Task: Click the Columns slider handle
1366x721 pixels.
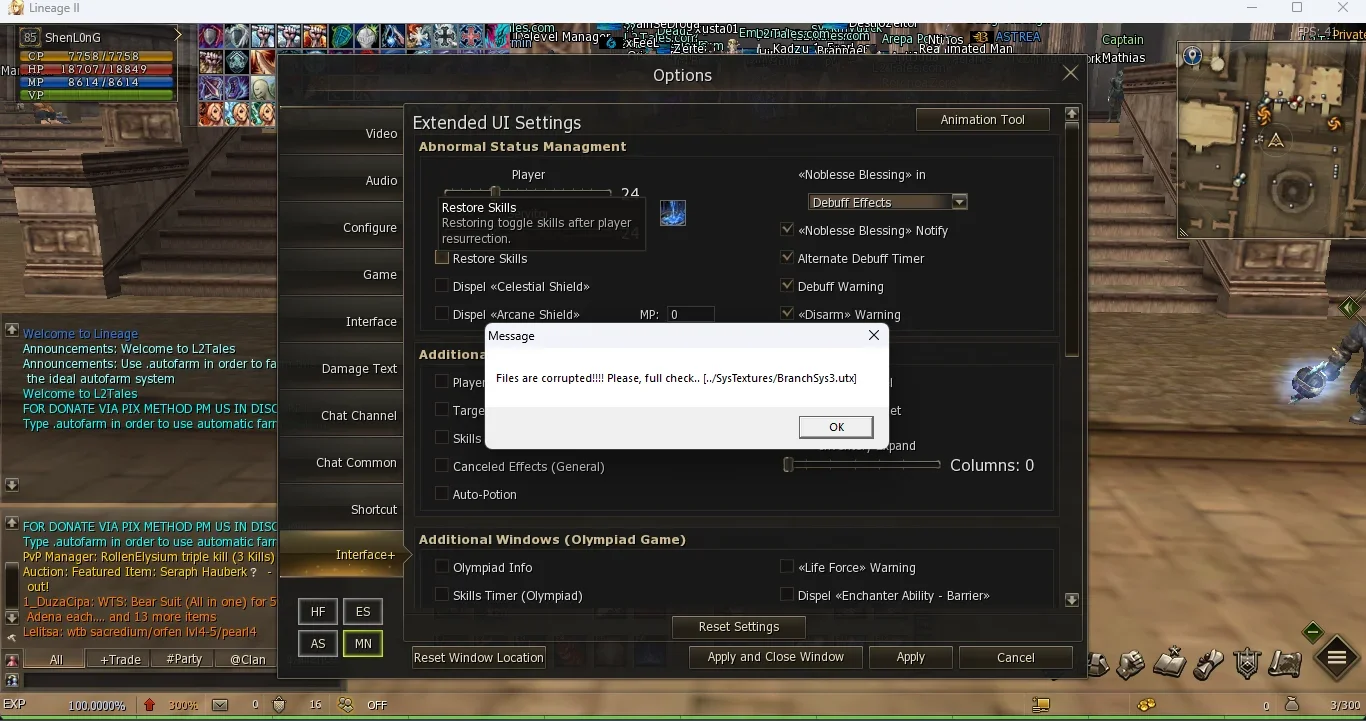Action: (x=788, y=465)
